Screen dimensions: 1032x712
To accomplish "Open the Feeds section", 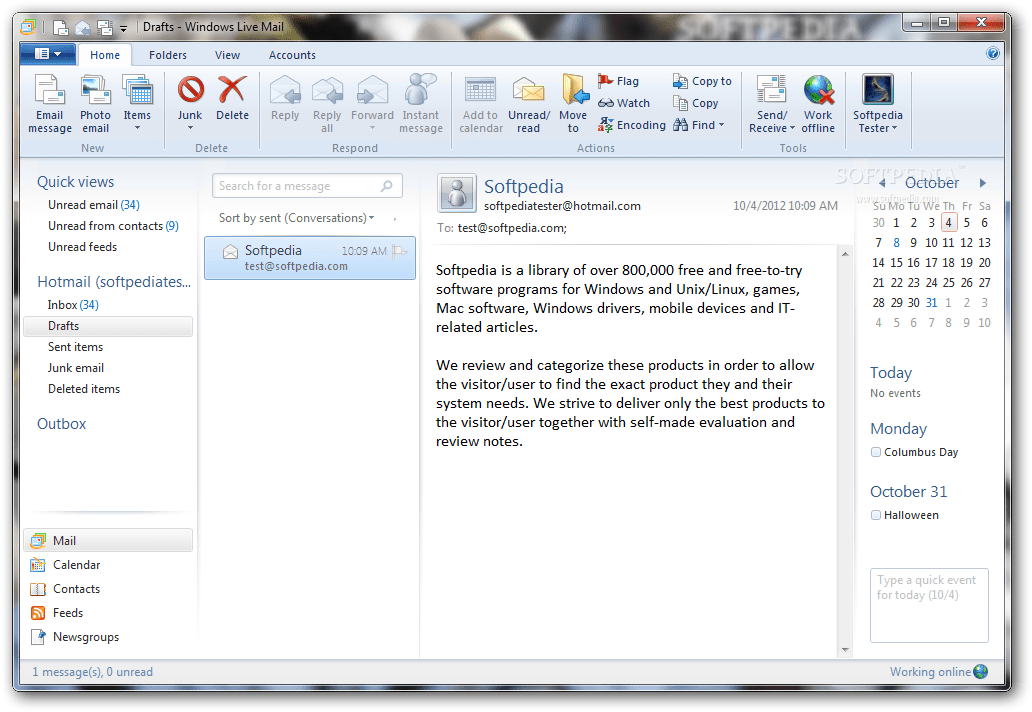I will (57, 613).
